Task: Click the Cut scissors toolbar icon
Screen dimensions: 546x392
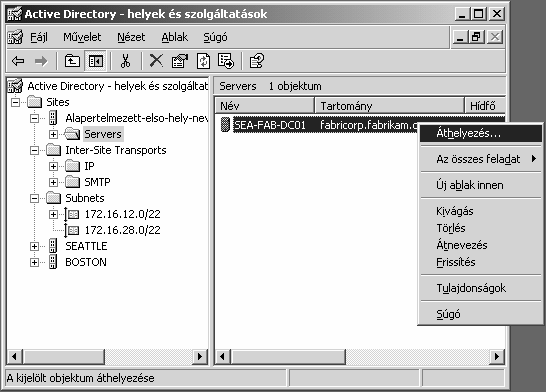Action: pyautogui.click(x=125, y=61)
